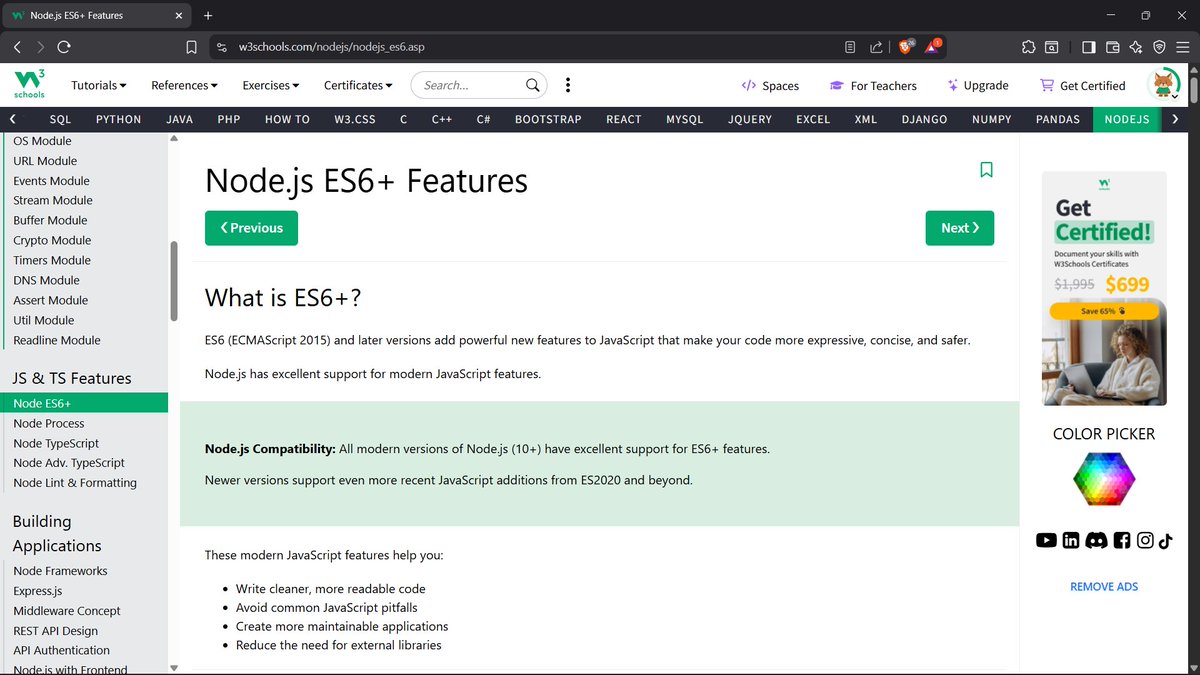This screenshot has width=1200, height=675.
Task: Open the Facebook social icon
Action: (x=1121, y=540)
